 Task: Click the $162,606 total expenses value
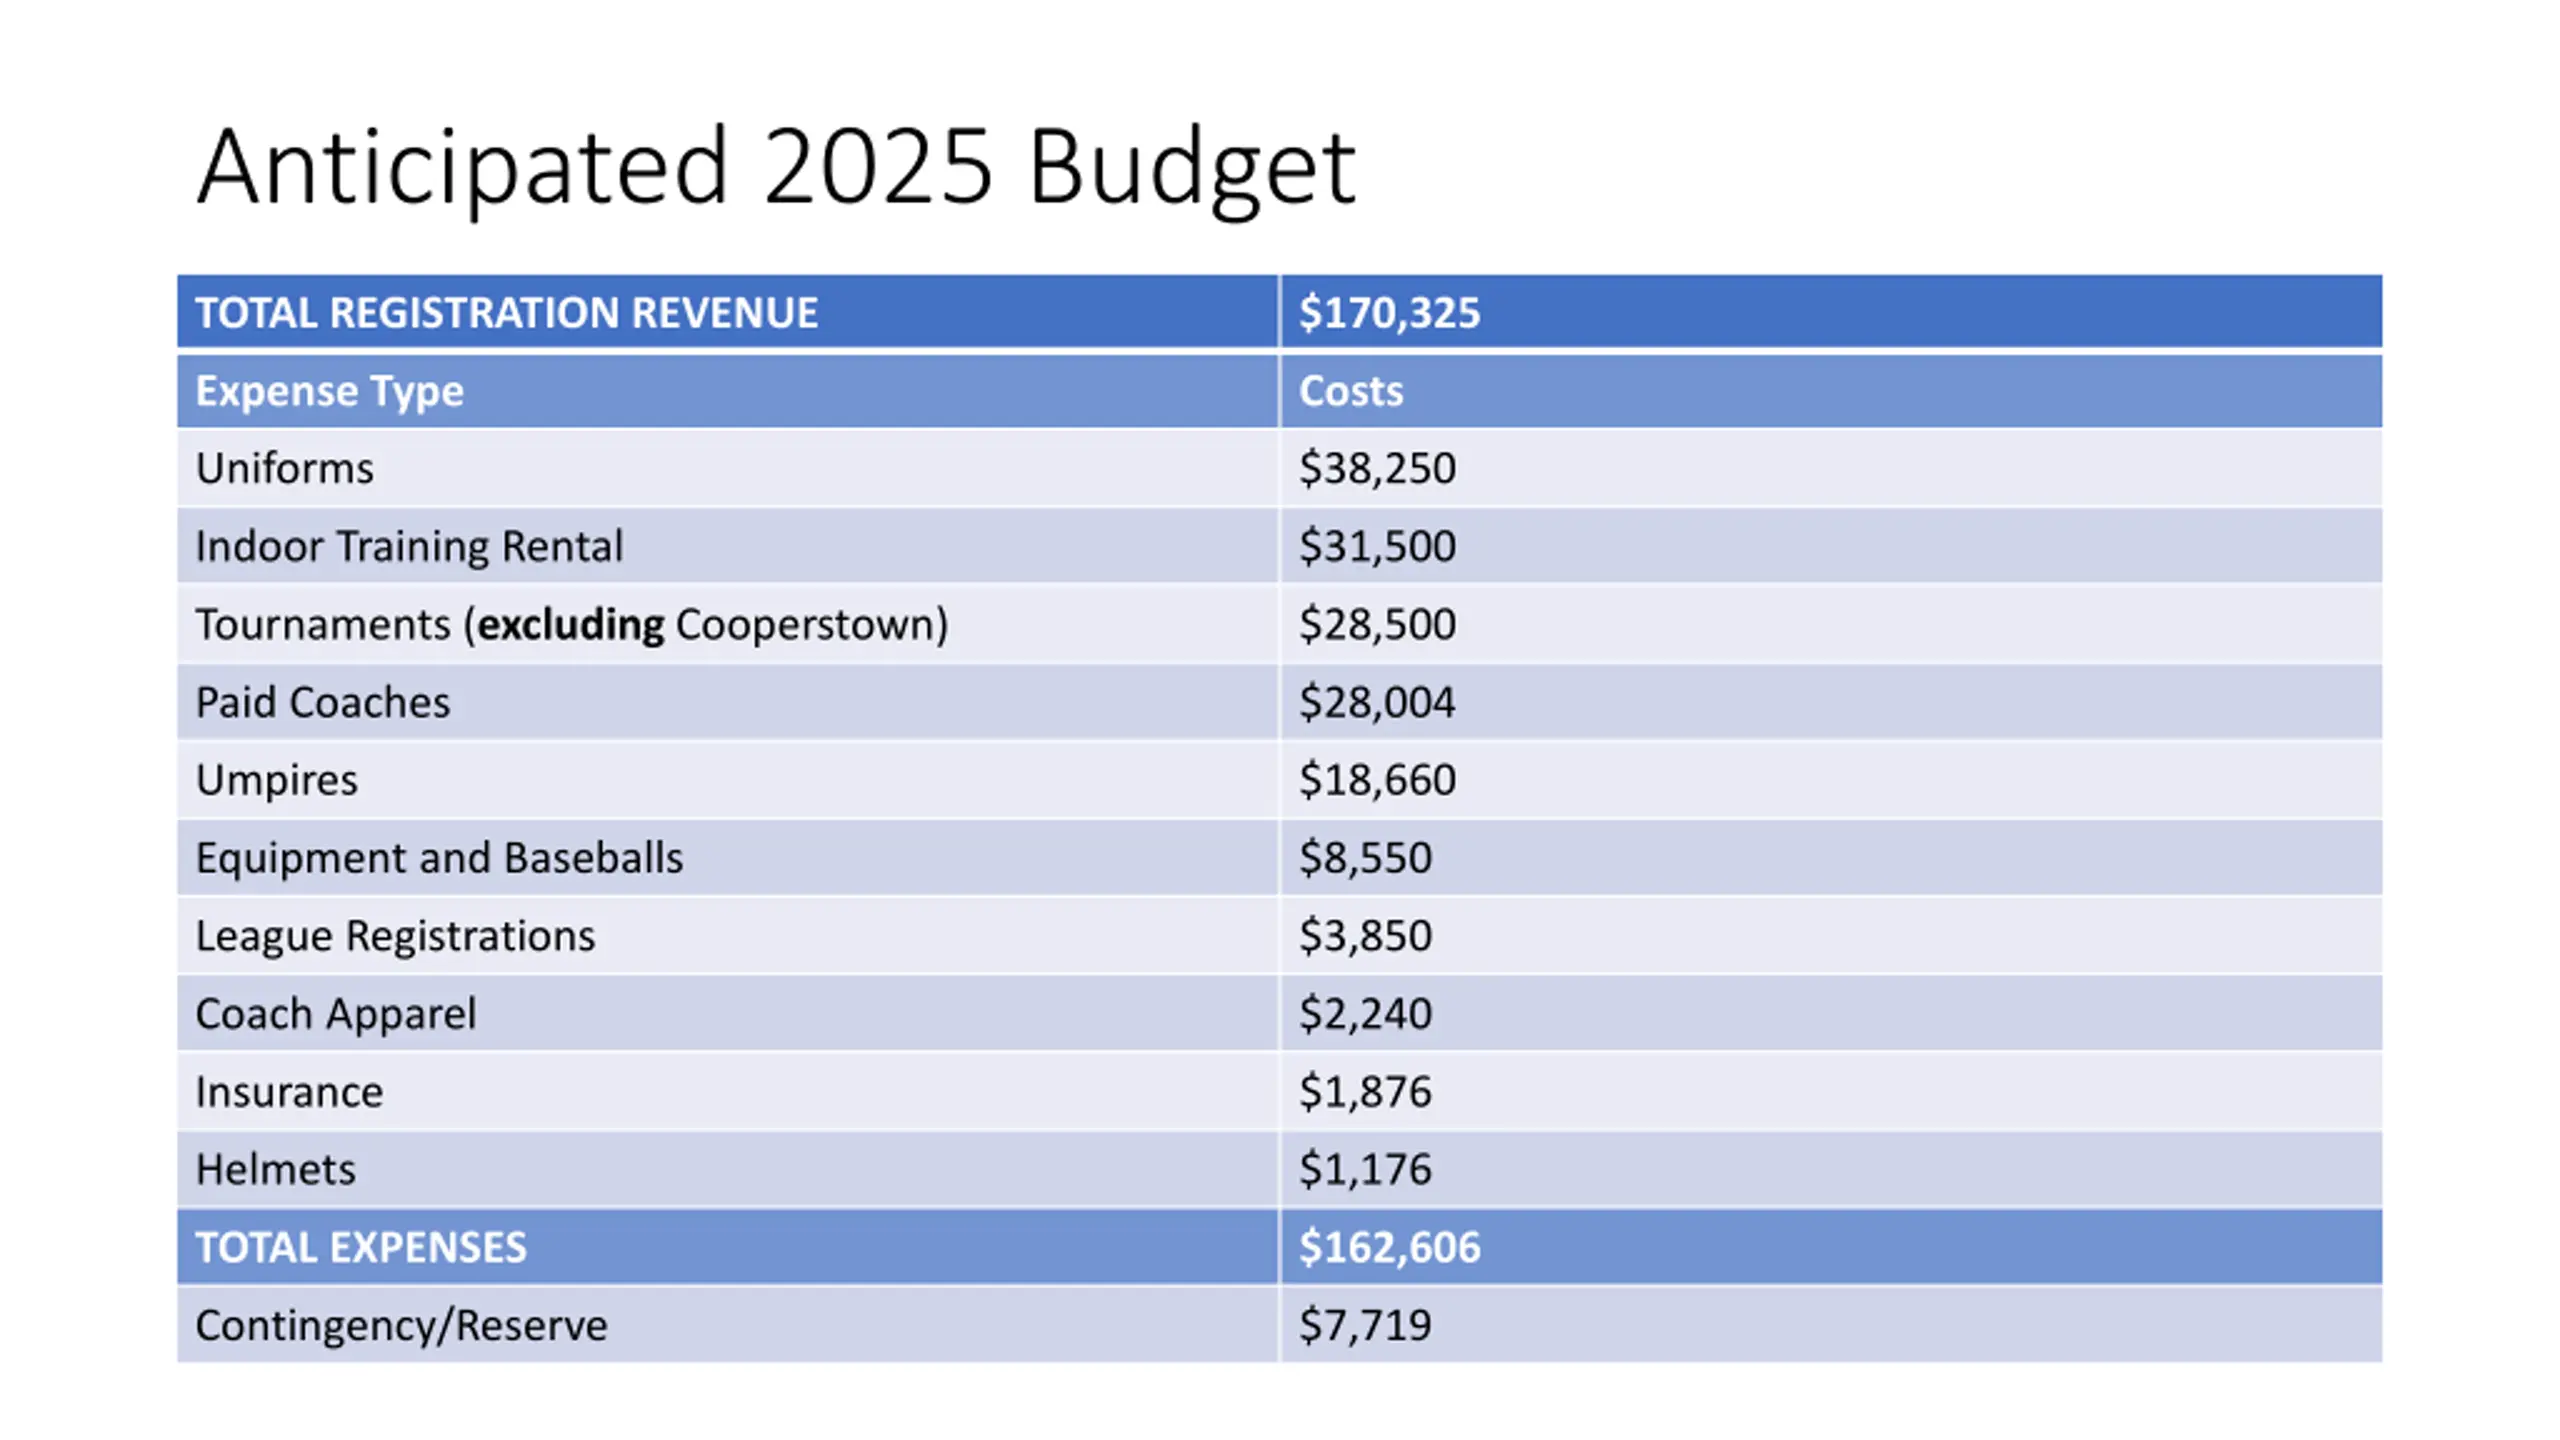[1389, 1247]
